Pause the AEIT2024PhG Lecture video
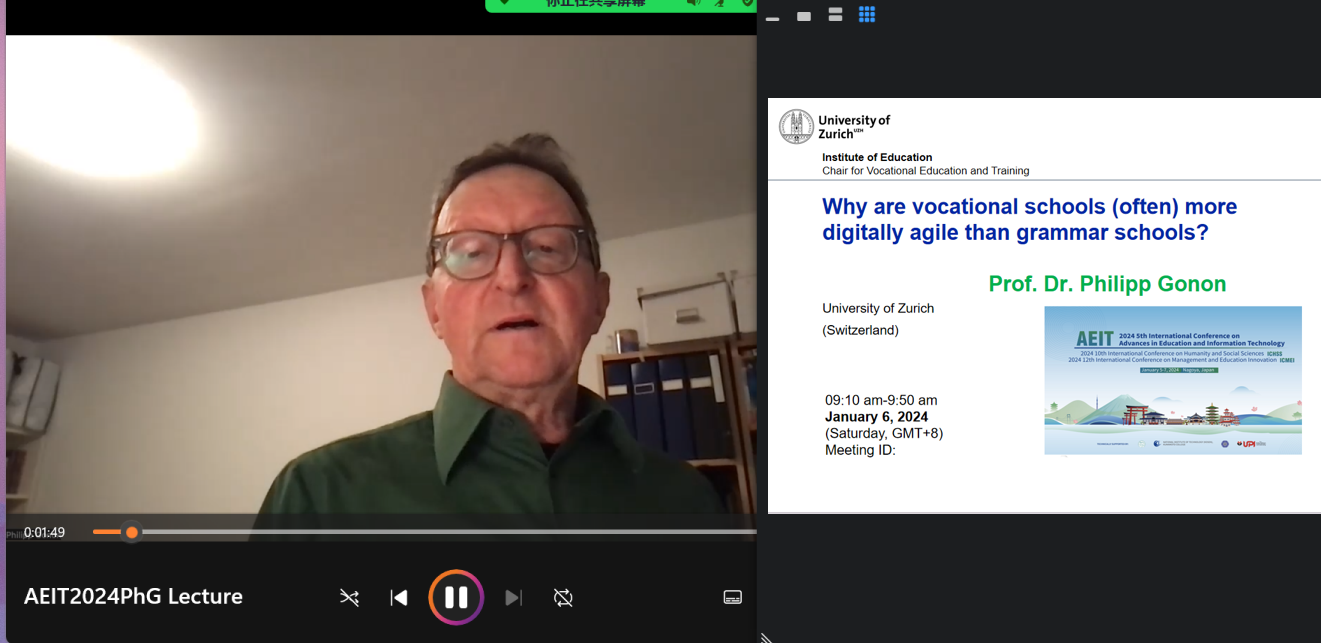This screenshot has width=1321, height=643. (x=456, y=597)
